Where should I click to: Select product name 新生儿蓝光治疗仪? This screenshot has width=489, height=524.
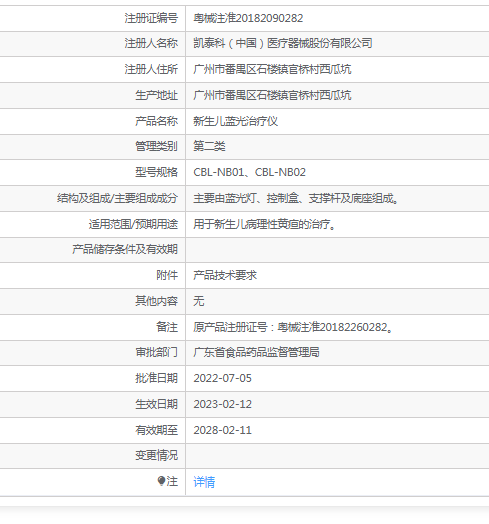[x=235, y=121]
